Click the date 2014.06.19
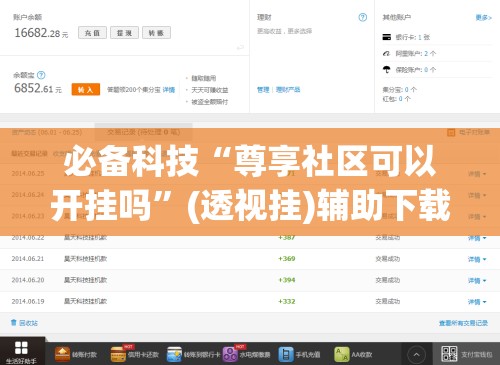 pos(28,301)
